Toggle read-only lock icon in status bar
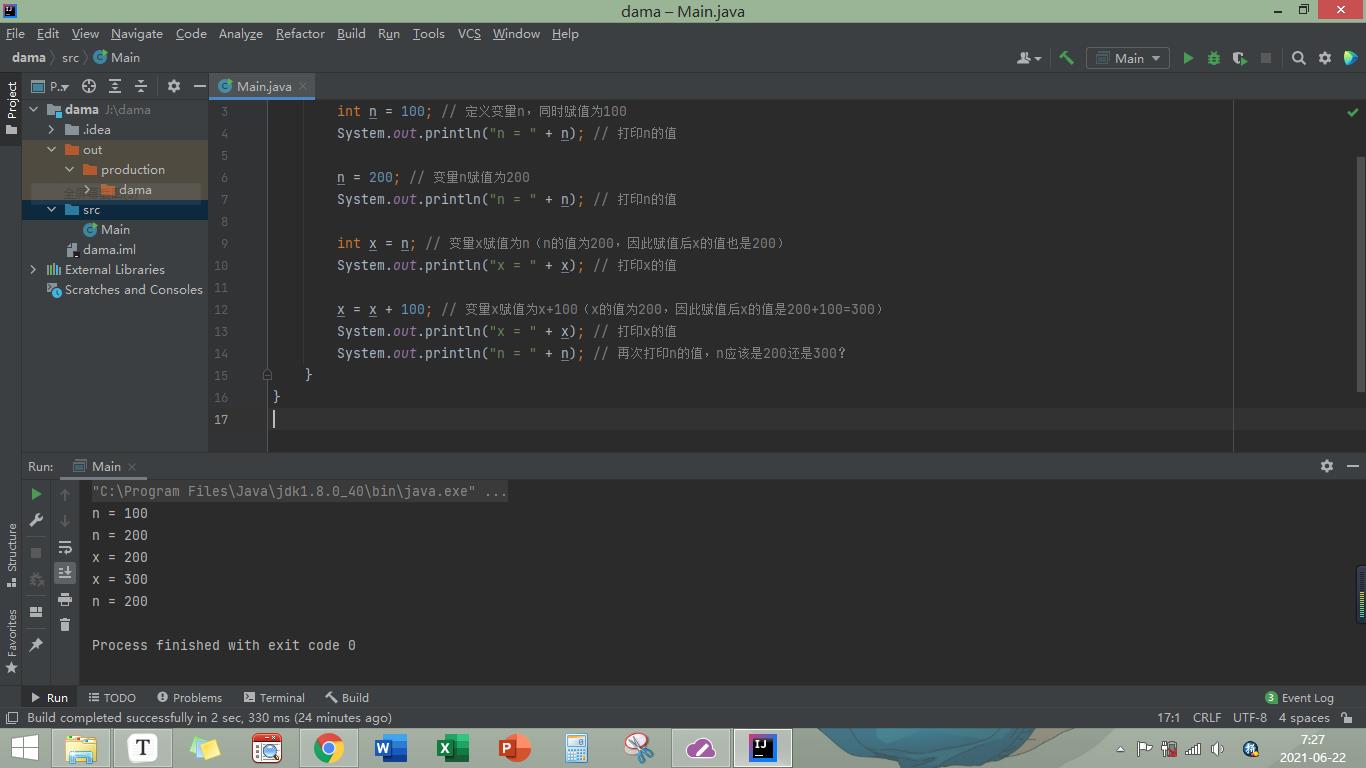The height and width of the screenshot is (768, 1366). (1347, 717)
